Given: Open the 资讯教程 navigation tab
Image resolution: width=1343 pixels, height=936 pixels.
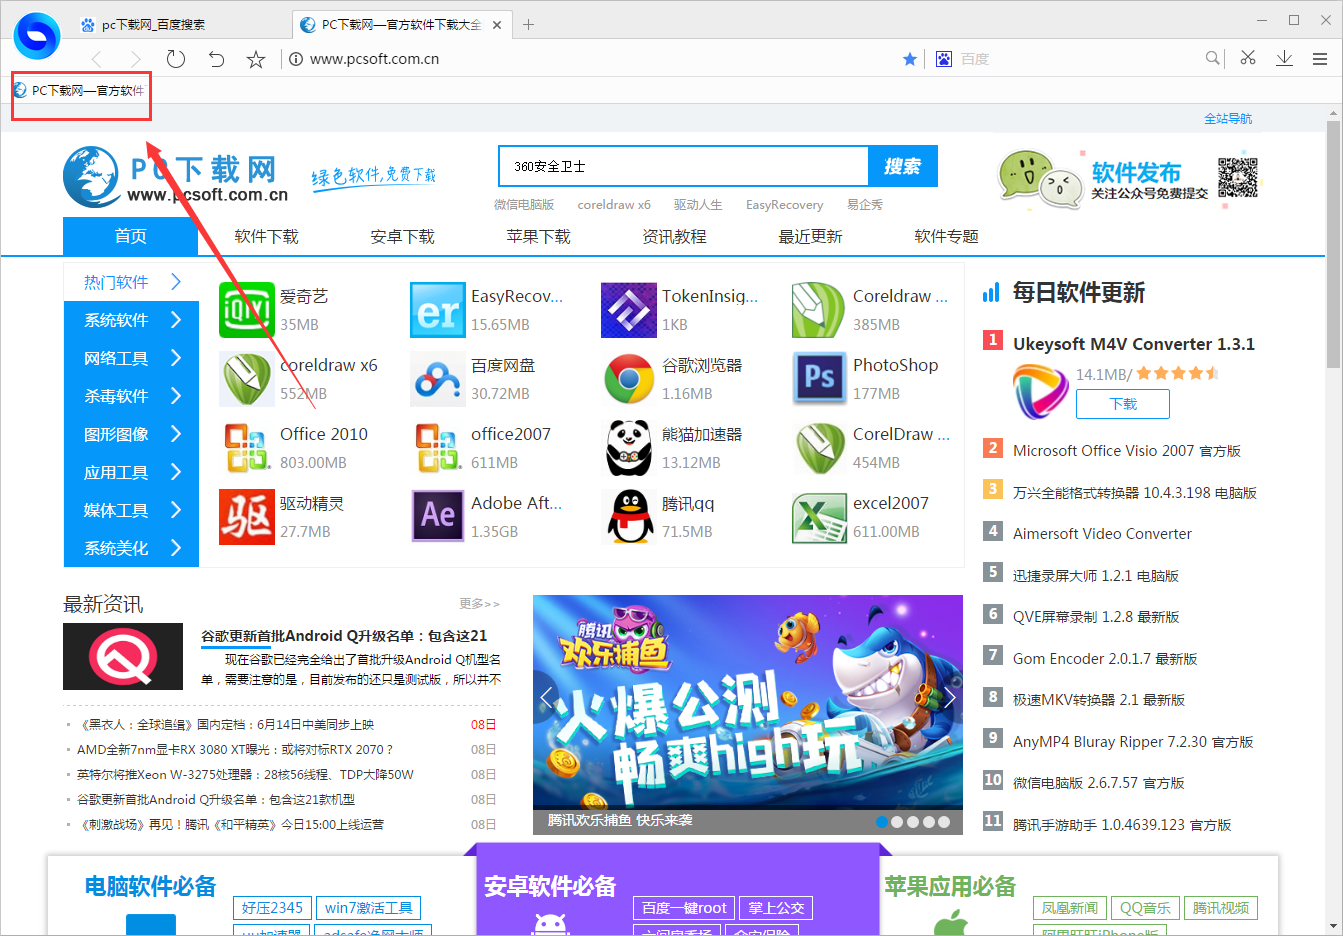Looking at the screenshot, I should pyautogui.click(x=674, y=236).
